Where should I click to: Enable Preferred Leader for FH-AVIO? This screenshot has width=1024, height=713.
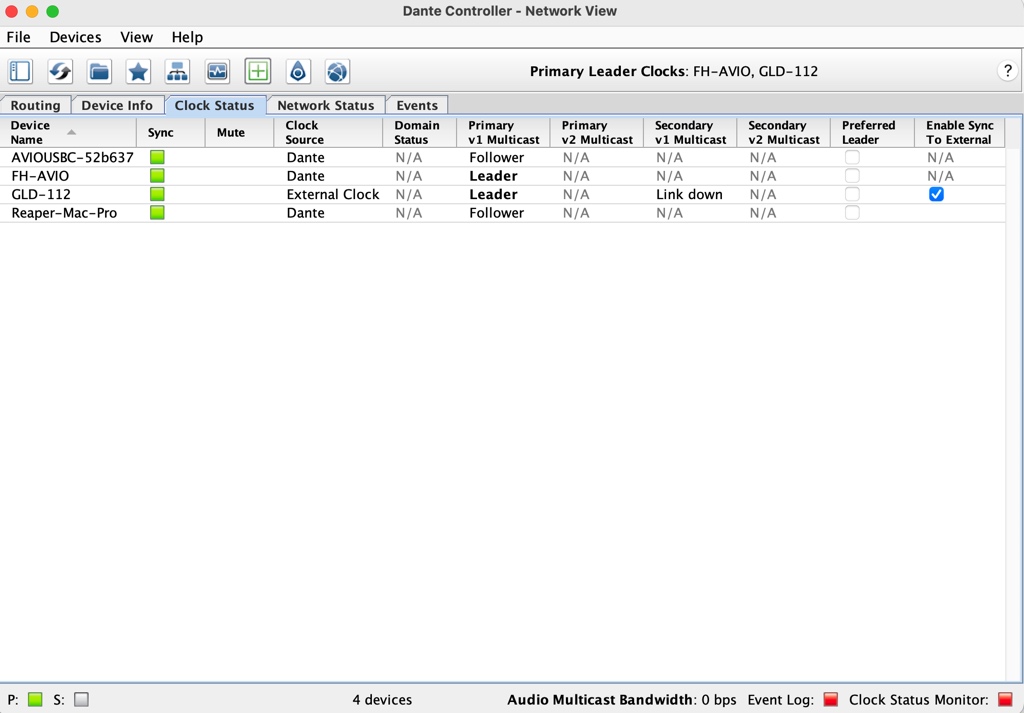click(852, 176)
